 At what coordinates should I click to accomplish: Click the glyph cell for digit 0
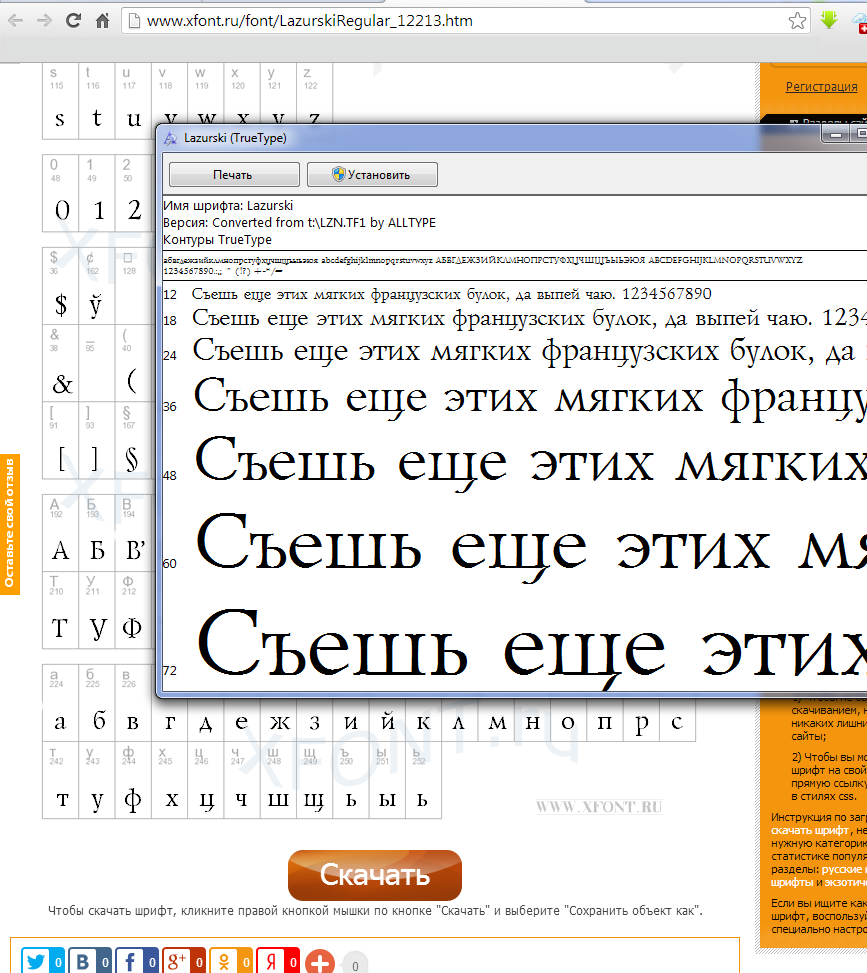[x=60, y=193]
